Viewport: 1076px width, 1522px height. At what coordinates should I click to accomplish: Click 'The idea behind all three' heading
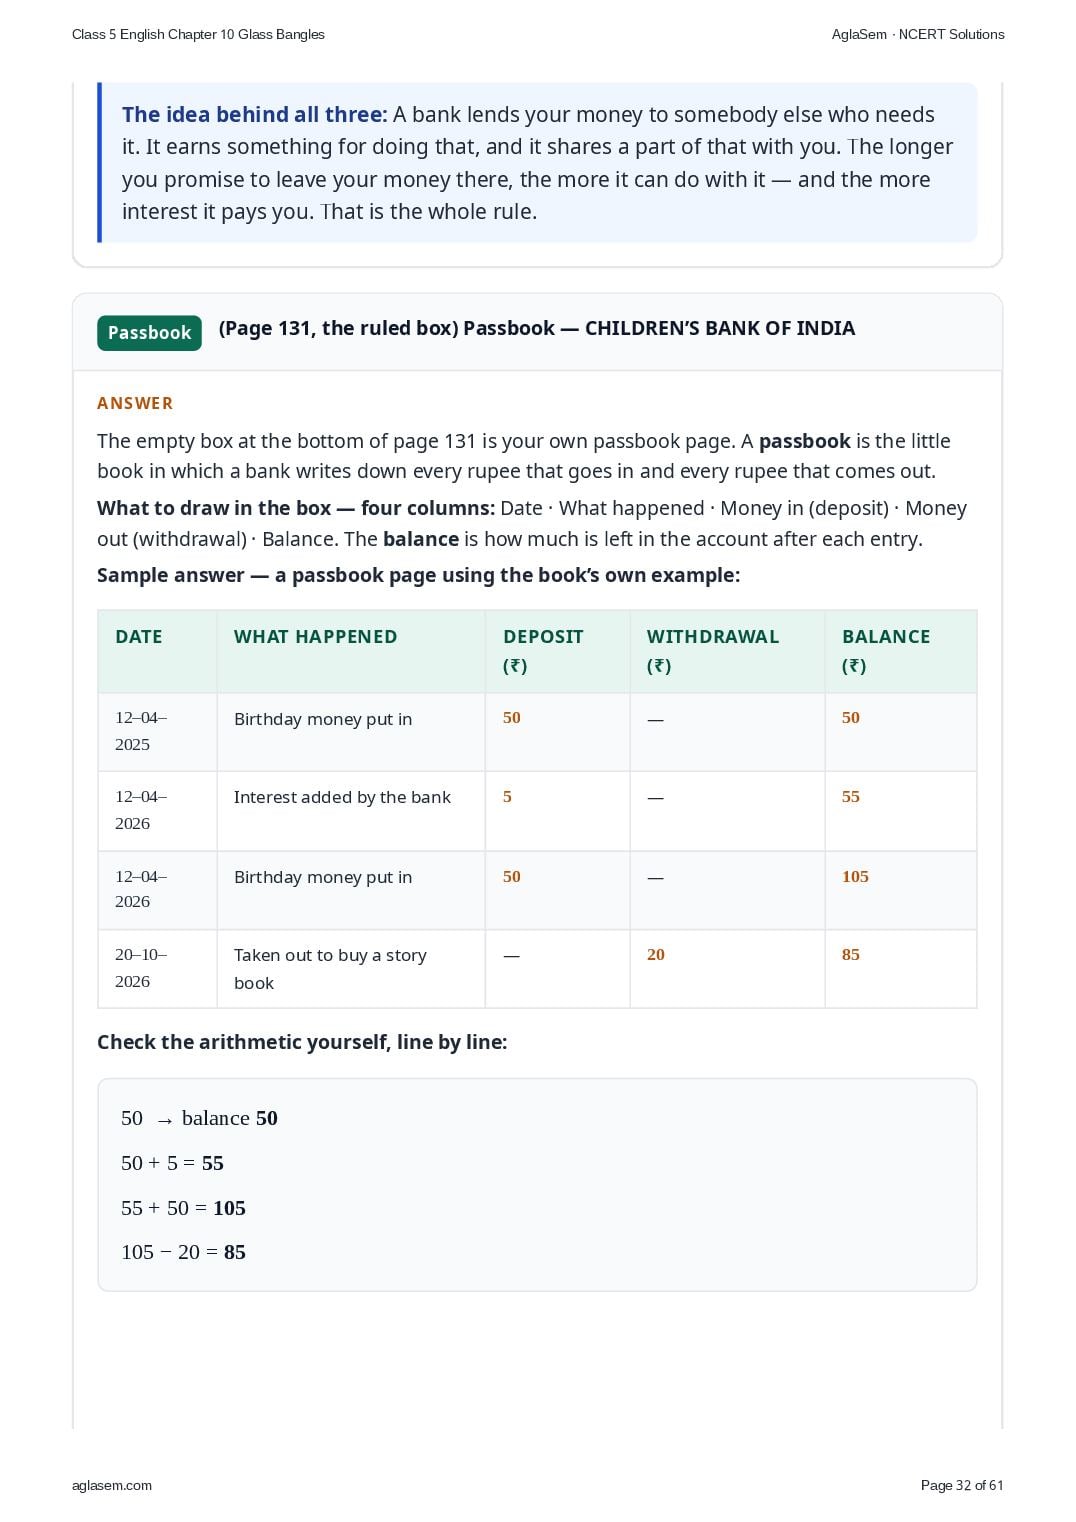click(x=254, y=114)
